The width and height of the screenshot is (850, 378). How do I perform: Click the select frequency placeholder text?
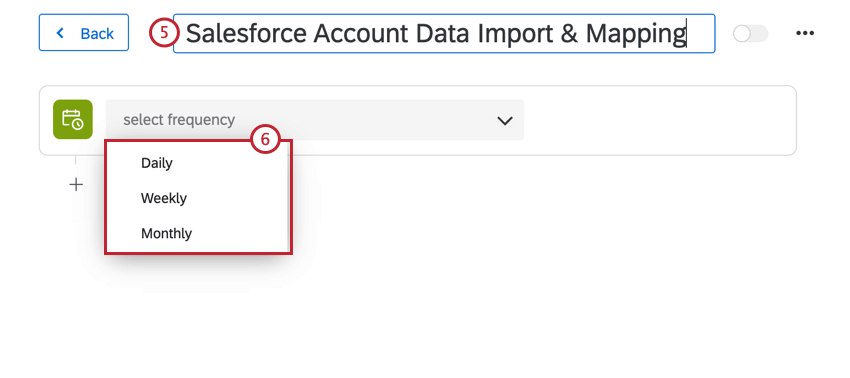(x=179, y=120)
